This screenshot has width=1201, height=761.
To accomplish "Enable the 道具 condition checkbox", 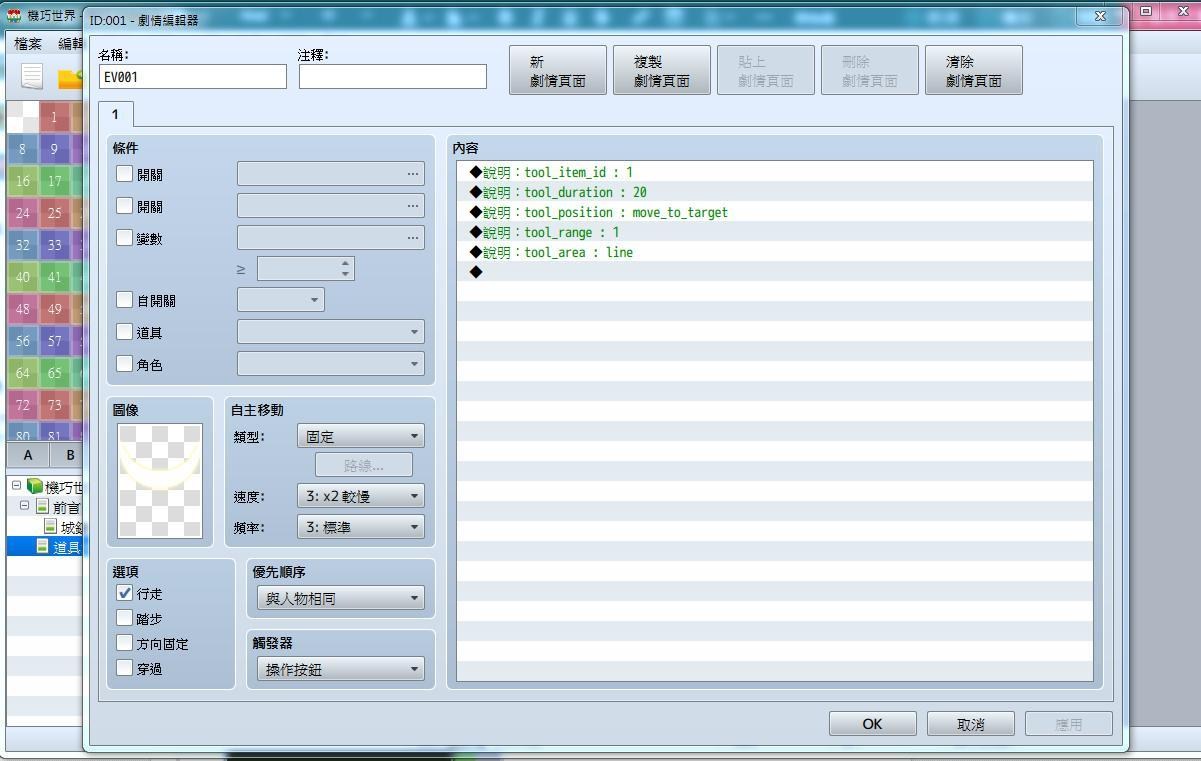I will click(x=124, y=332).
